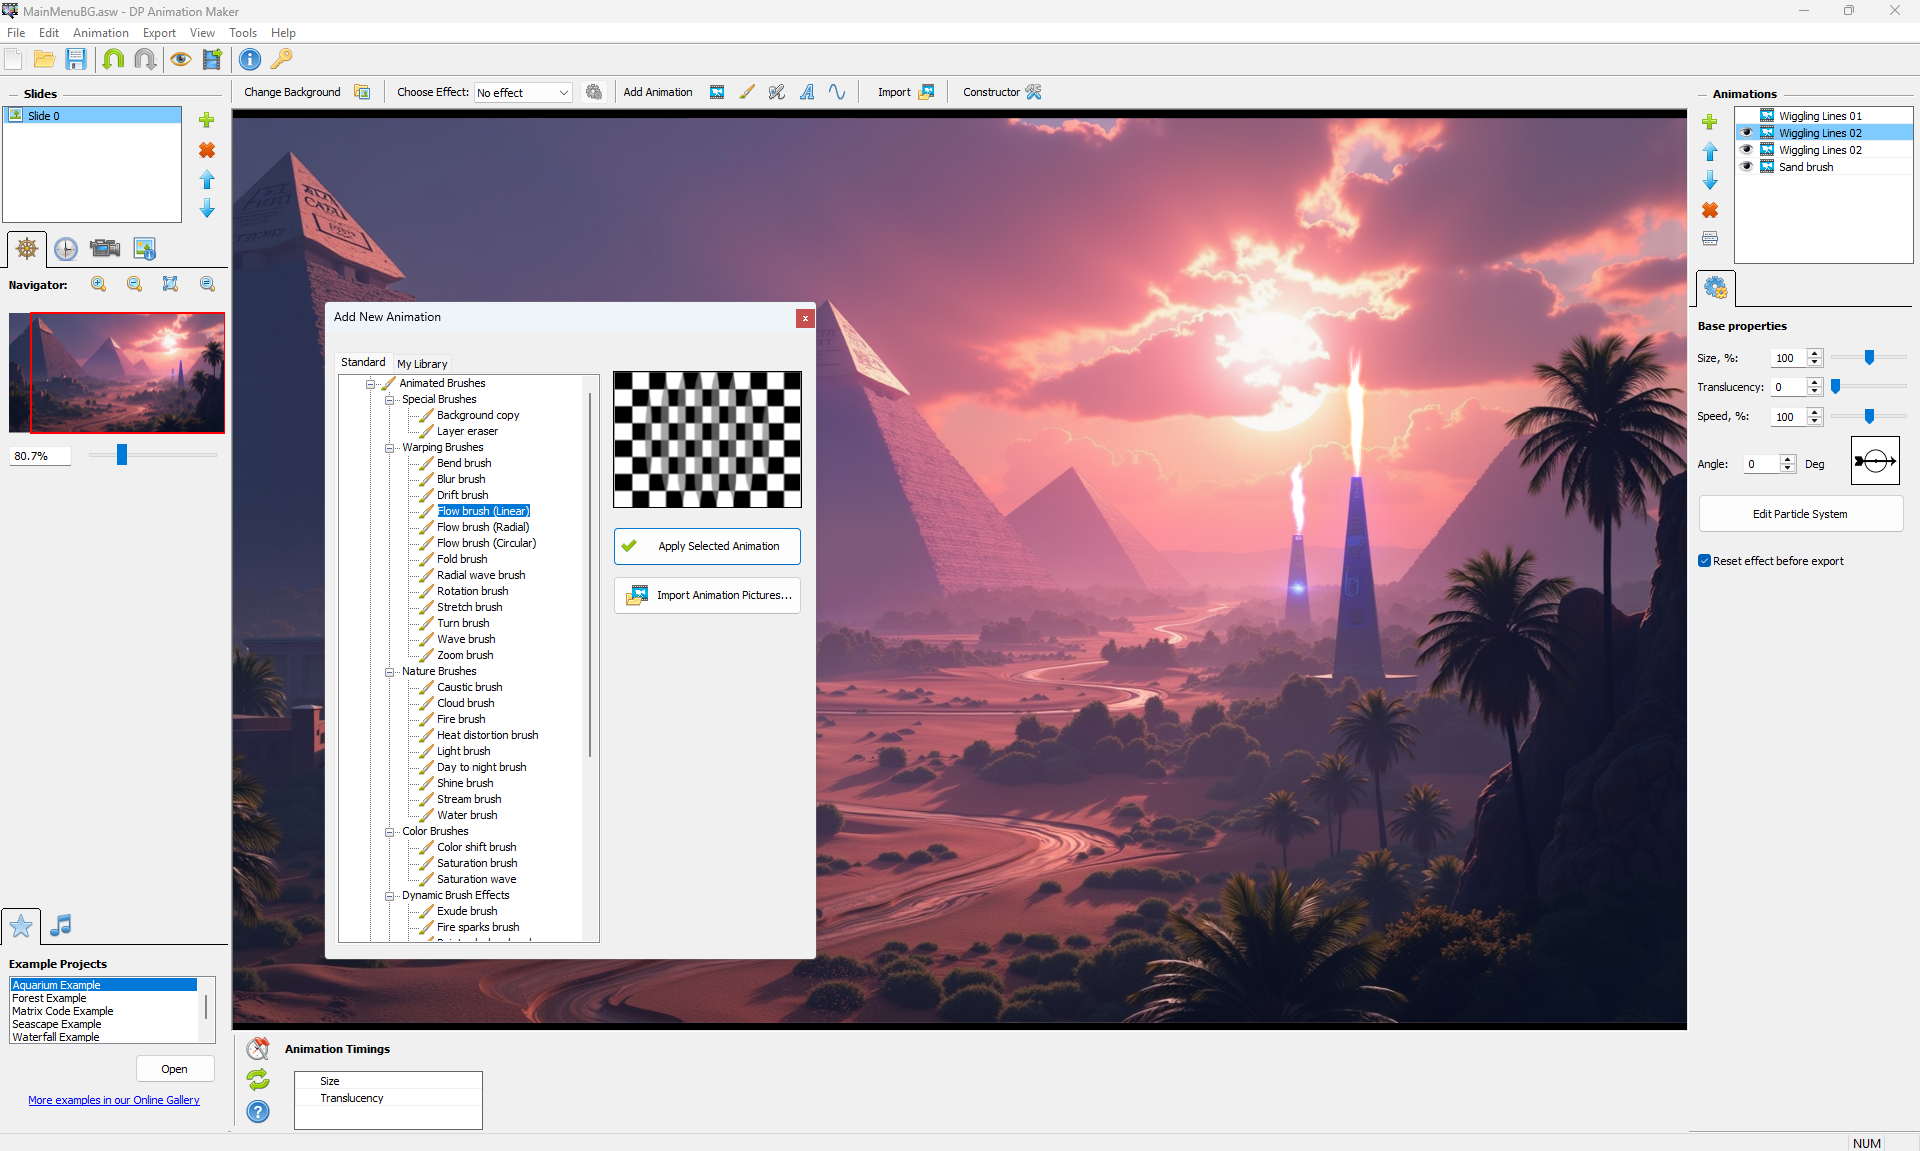Toggle Reset effect before export checkbox
This screenshot has height=1151, width=1920.
[x=1704, y=561]
